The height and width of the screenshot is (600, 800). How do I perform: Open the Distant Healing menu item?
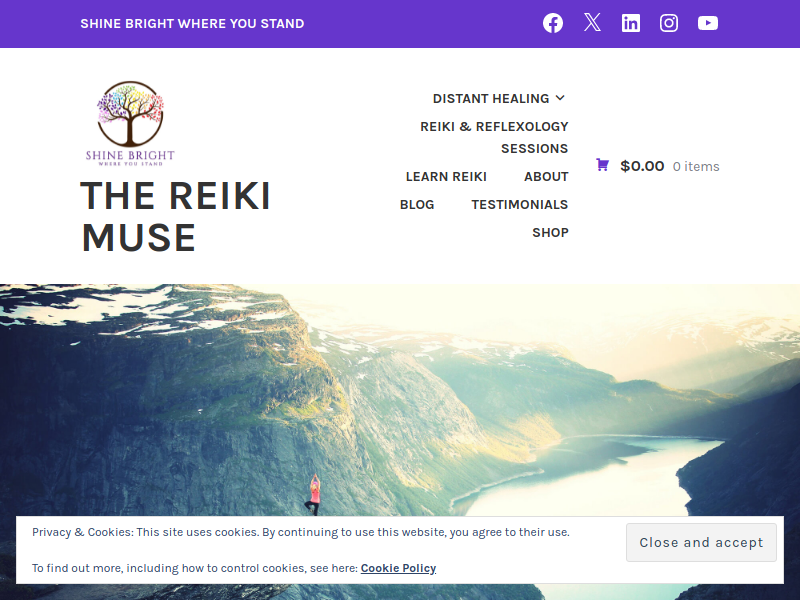point(491,98)
